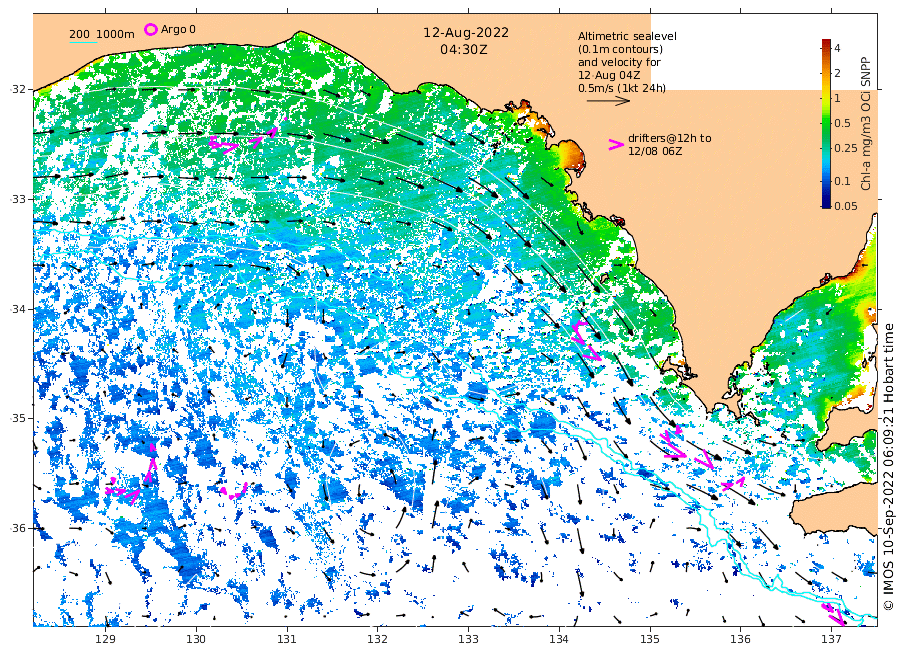
Task: Click the latitude axis label -35
Action: coord(18,418)
